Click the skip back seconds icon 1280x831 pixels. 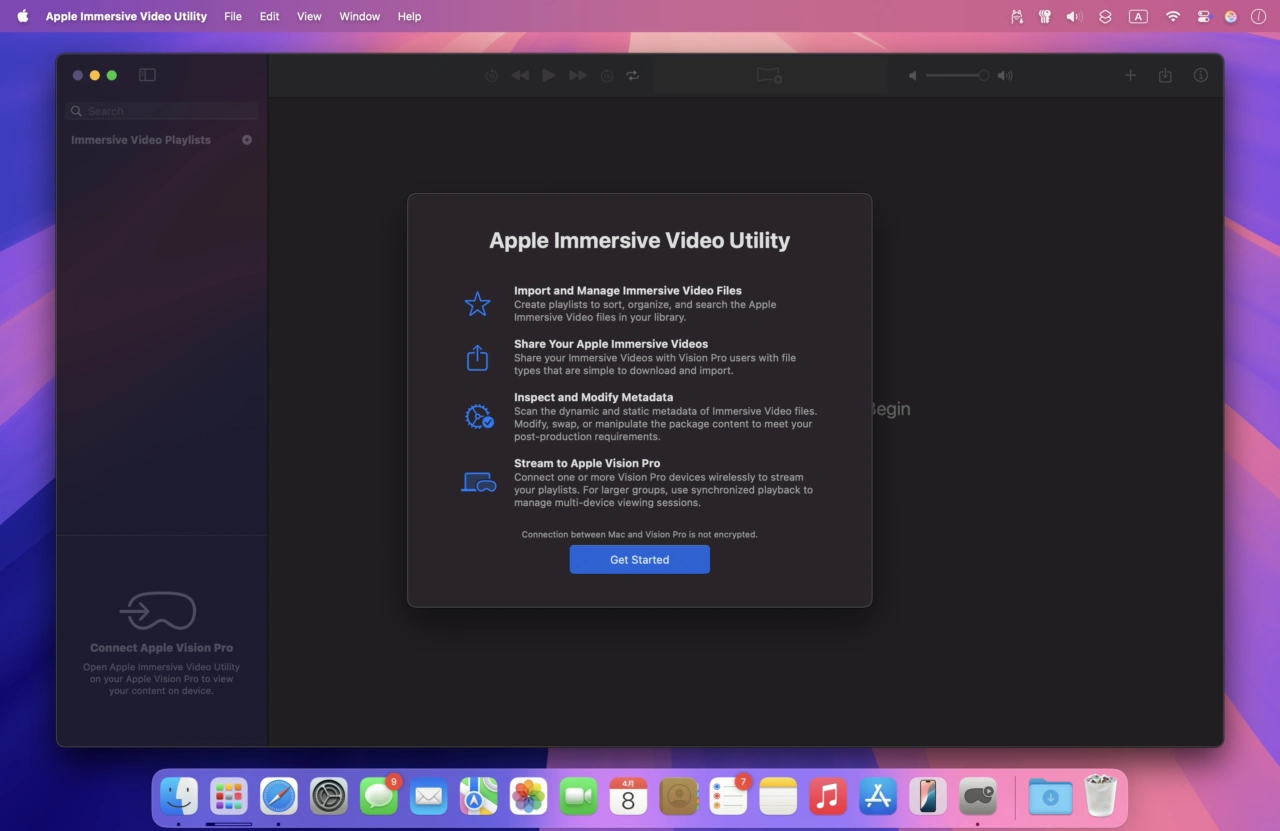(x=491, y=75)
